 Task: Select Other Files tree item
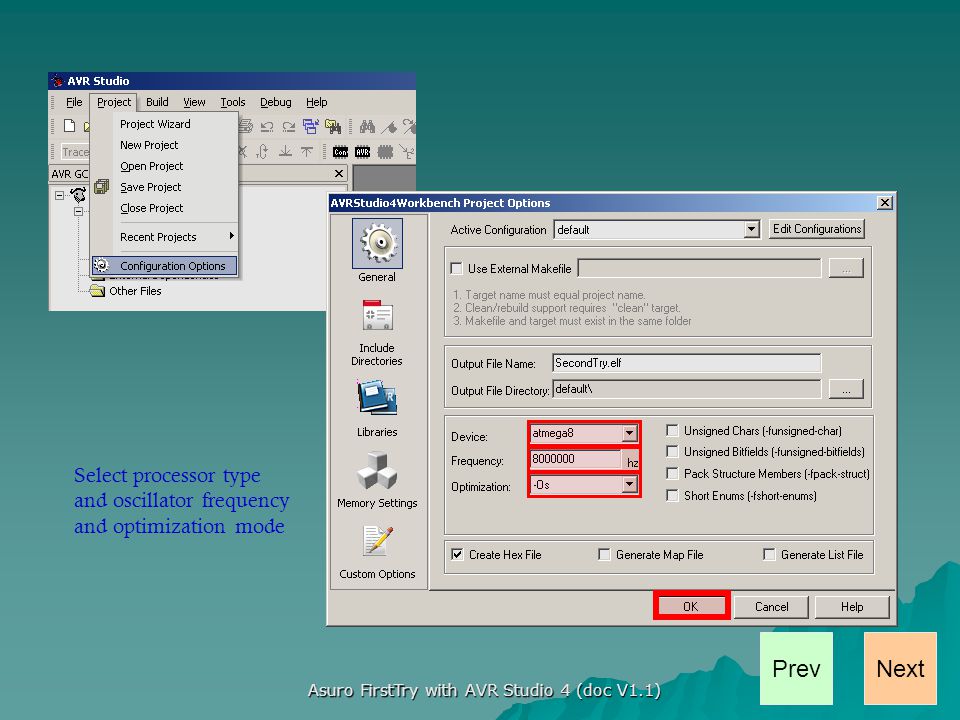(x=135, y=291)
